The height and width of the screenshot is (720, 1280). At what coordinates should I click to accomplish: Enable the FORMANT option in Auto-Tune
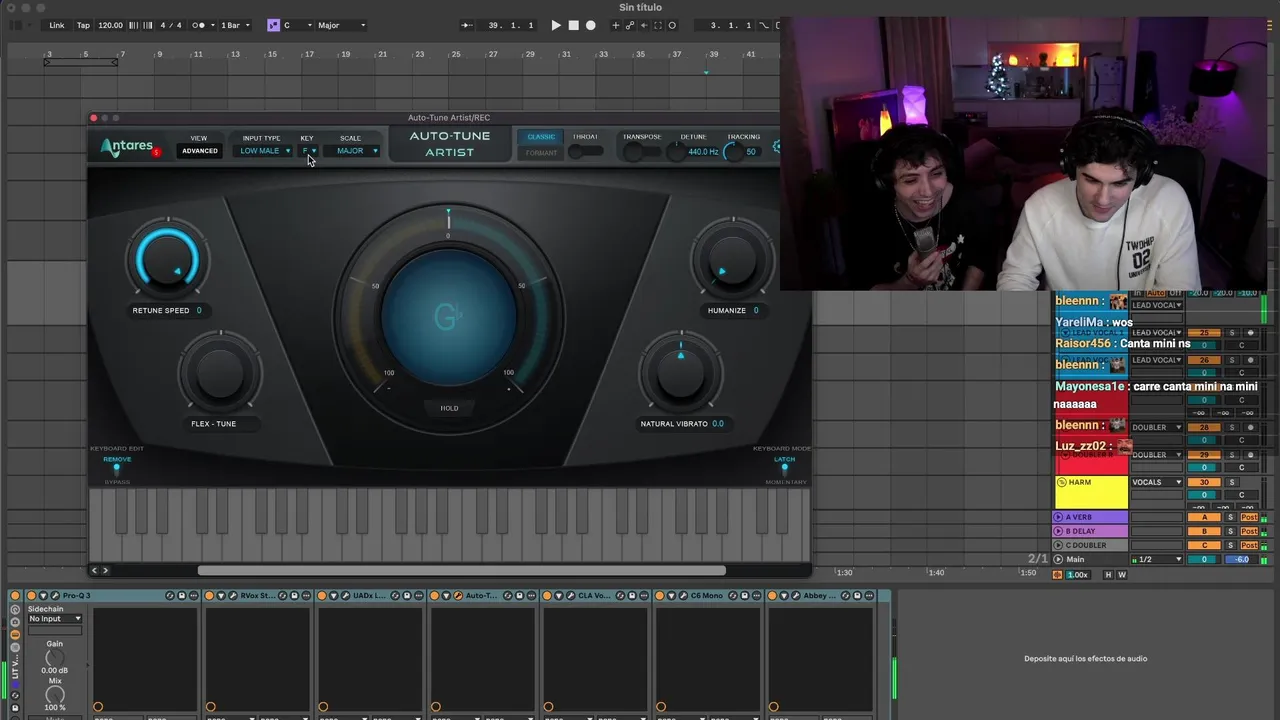[x=541, y=153]
